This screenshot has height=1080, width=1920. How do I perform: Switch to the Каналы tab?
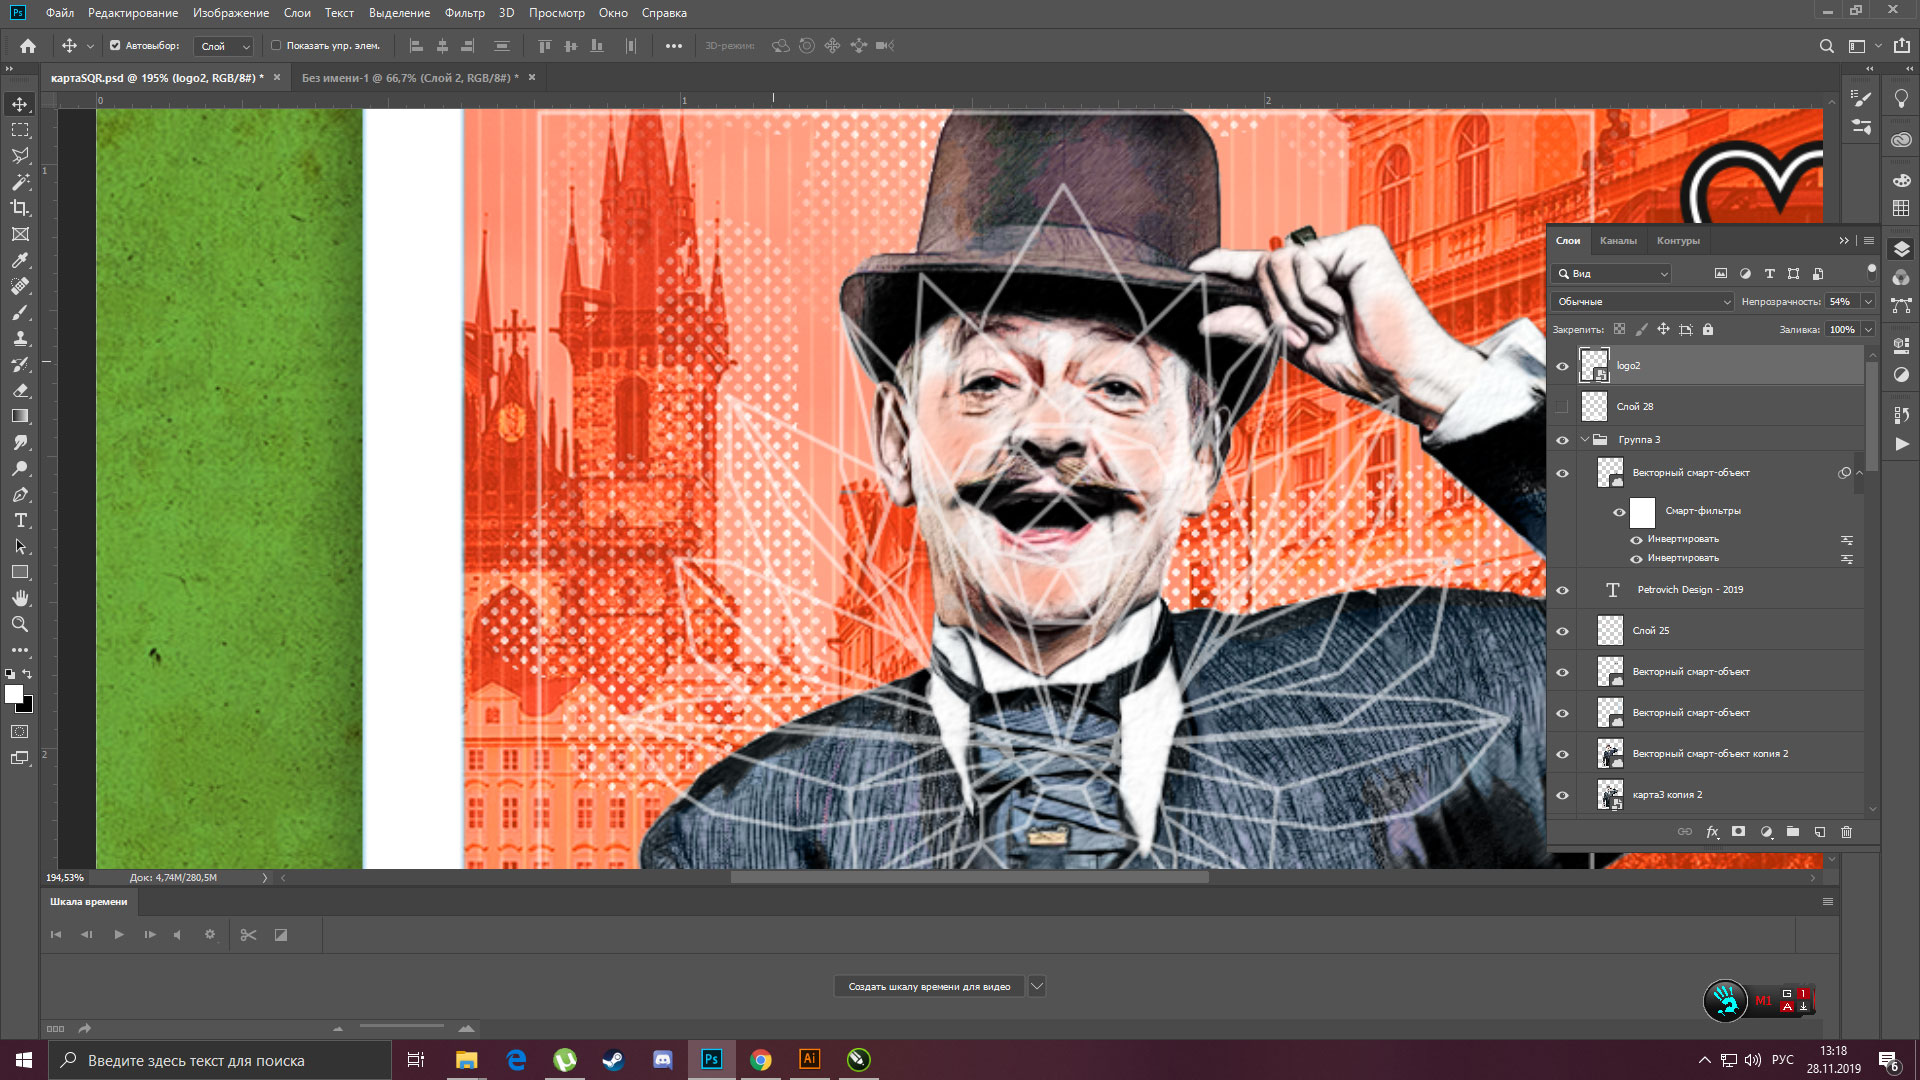(x=1618, y=241)
